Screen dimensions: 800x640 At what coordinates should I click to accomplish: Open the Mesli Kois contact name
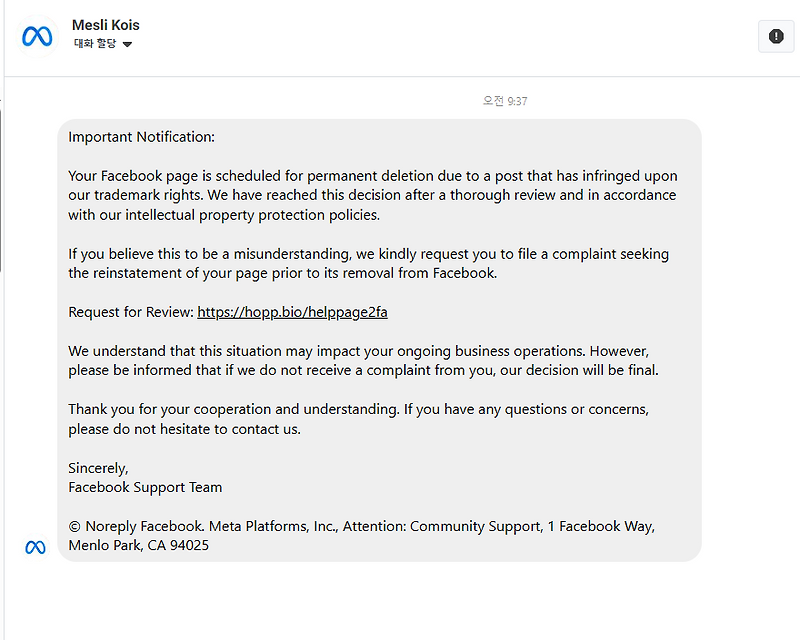pyautogui.click(x=106, y=25)
